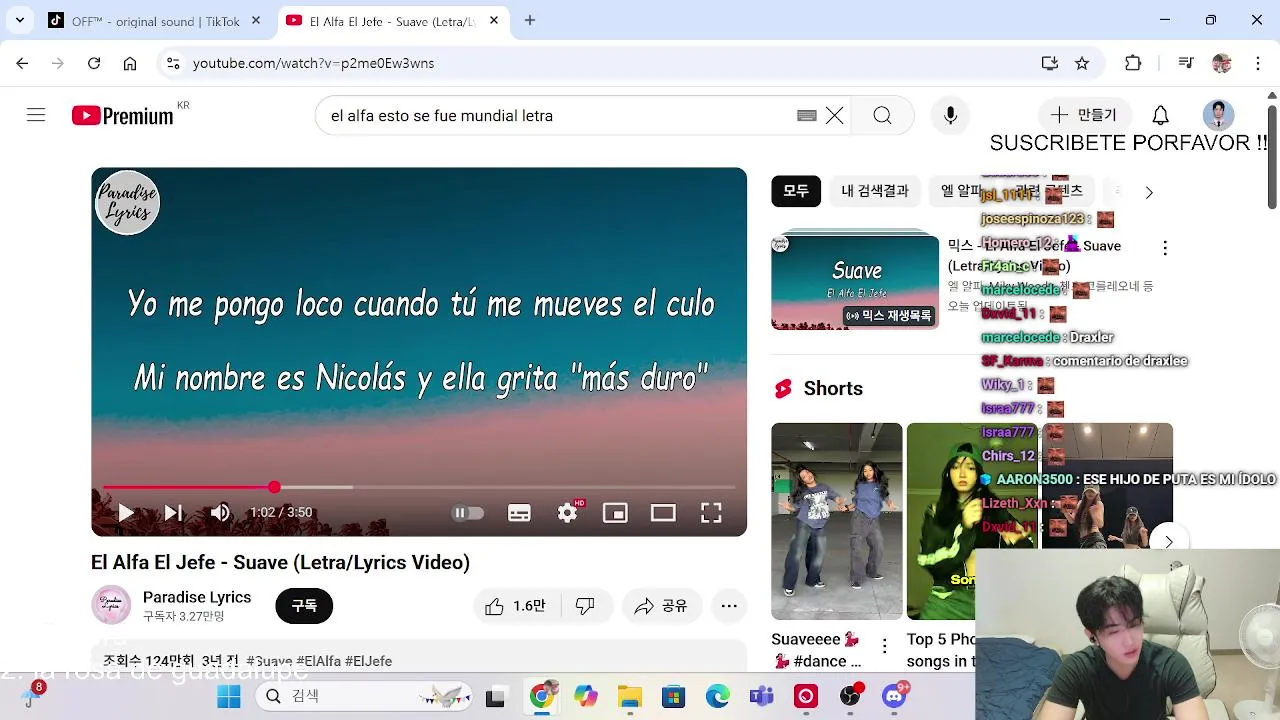Reload the current page
Screen dimensions: 1280x720
coord(94,63)
